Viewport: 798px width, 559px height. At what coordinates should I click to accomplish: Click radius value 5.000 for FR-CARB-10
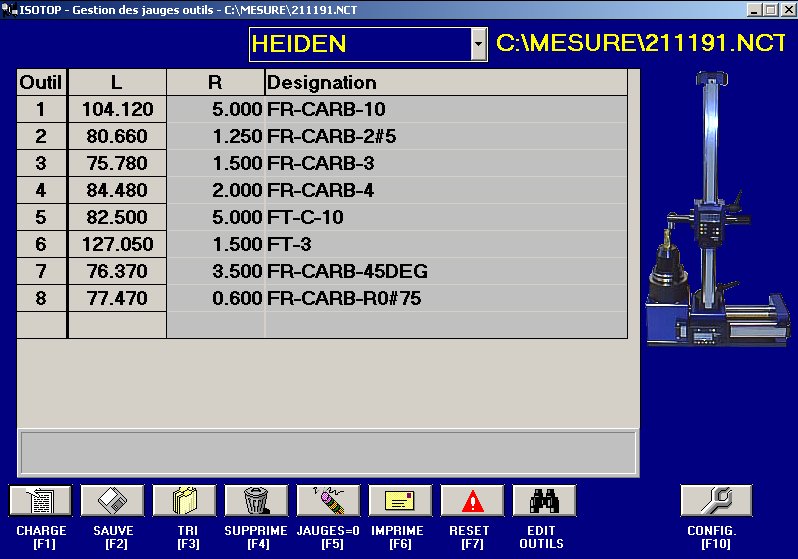216,109
